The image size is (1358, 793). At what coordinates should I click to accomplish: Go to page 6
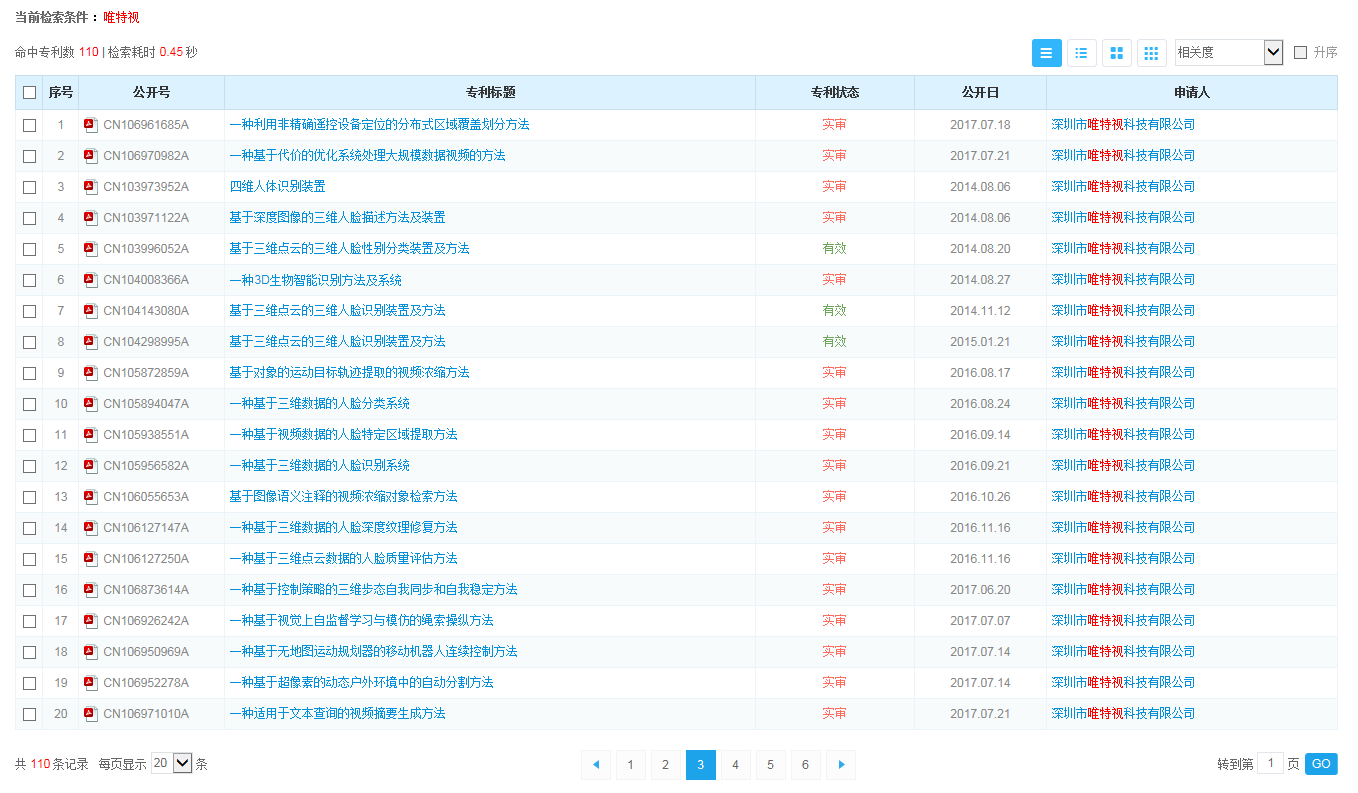coord(806,765)
